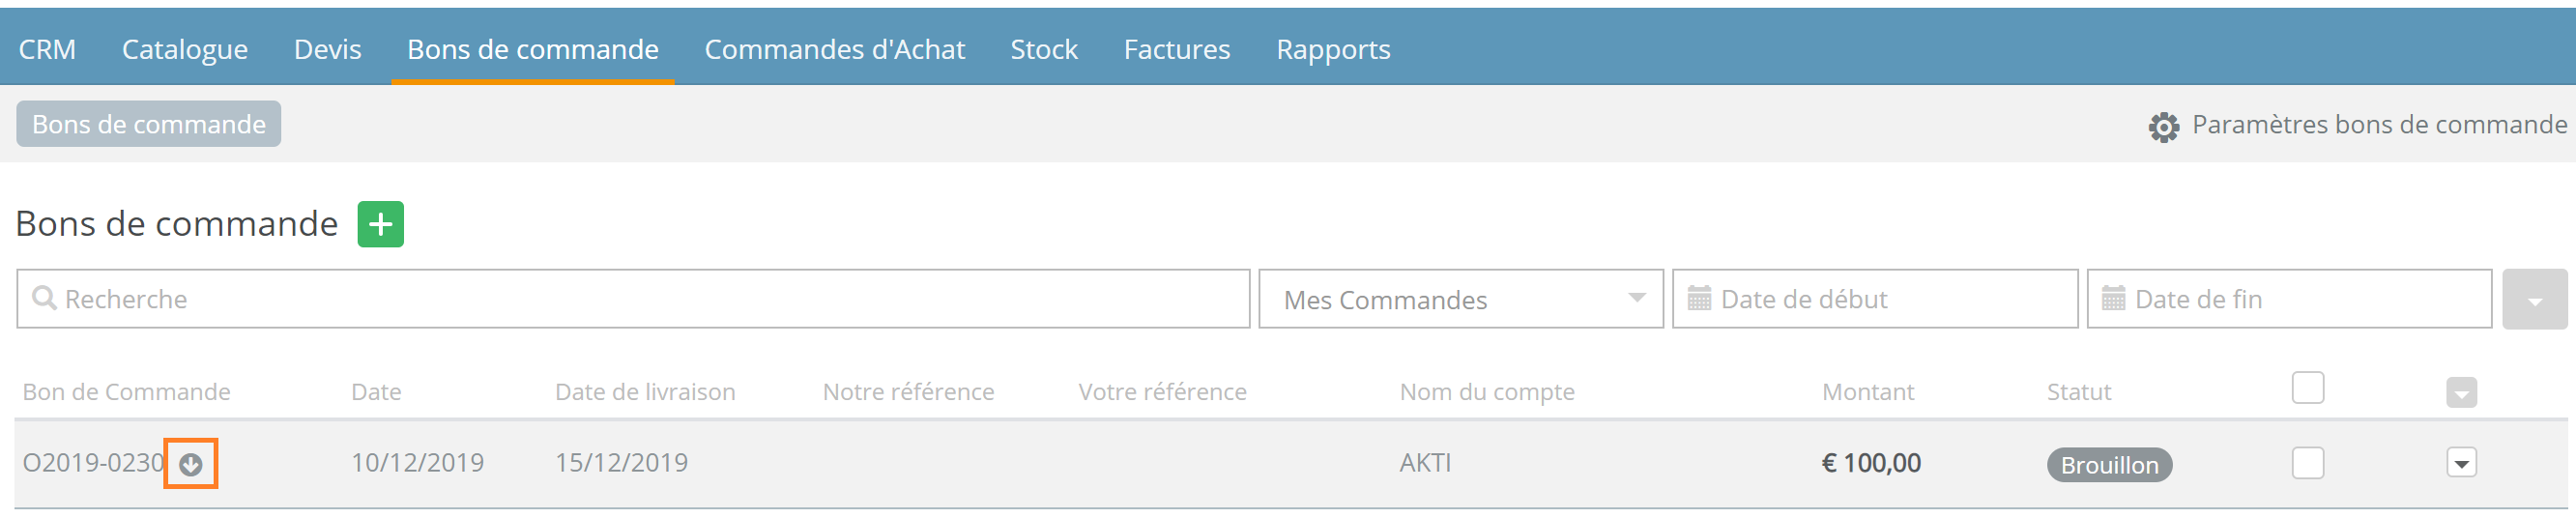Viewport: 2576px width, 518px height.
Task: Open the header column options dropdown arrow
Action: coord(2461,393)
